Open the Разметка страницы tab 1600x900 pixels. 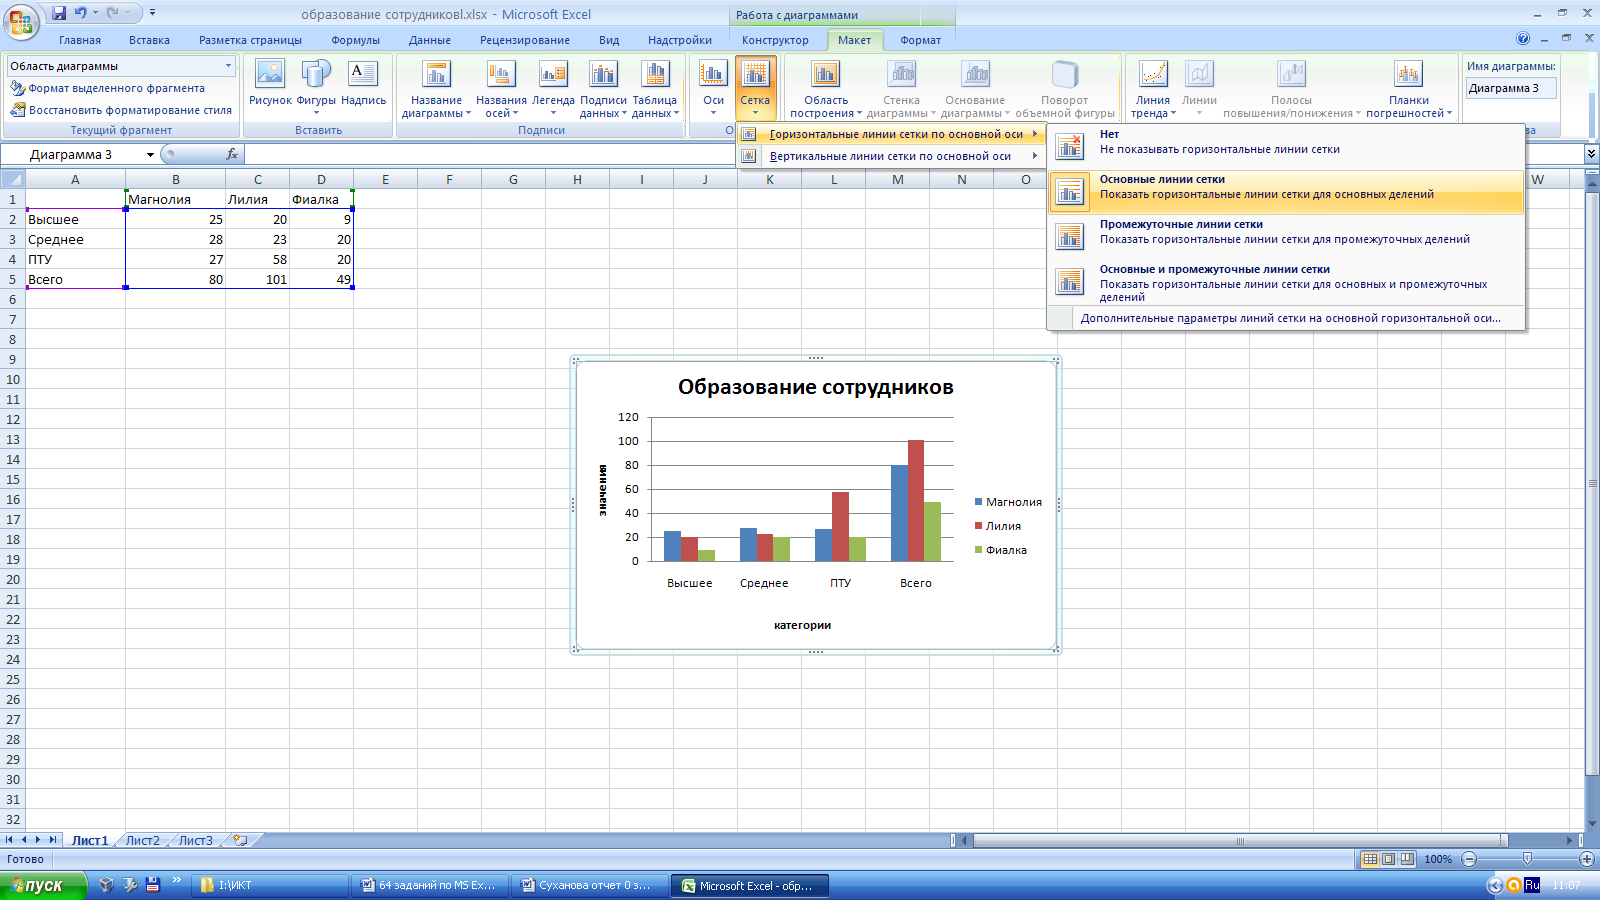[250, 40]
